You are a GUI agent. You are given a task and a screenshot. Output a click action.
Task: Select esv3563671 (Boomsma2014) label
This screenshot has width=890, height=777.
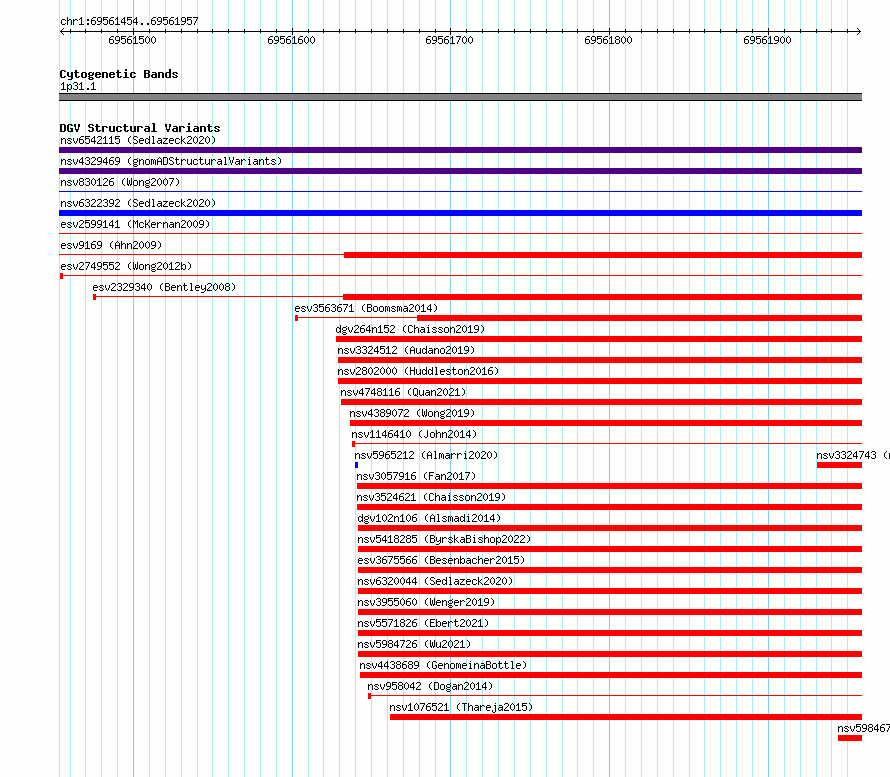366,308
